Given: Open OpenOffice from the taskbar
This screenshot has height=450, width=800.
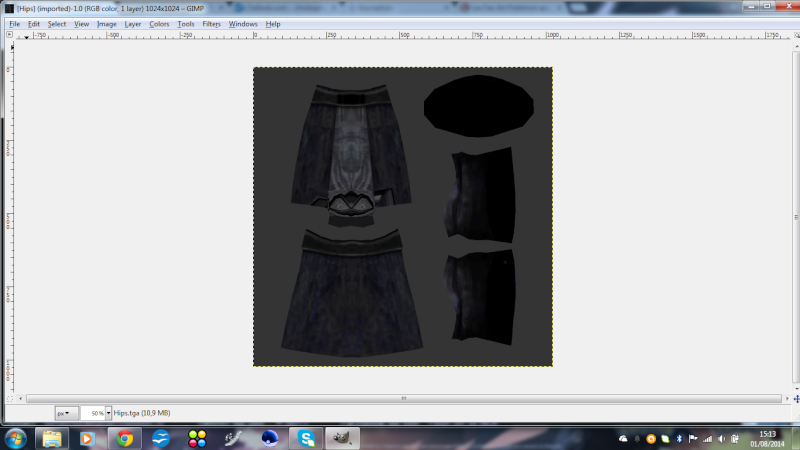Looking at the screenshot, I should click(x=161, y=439).
